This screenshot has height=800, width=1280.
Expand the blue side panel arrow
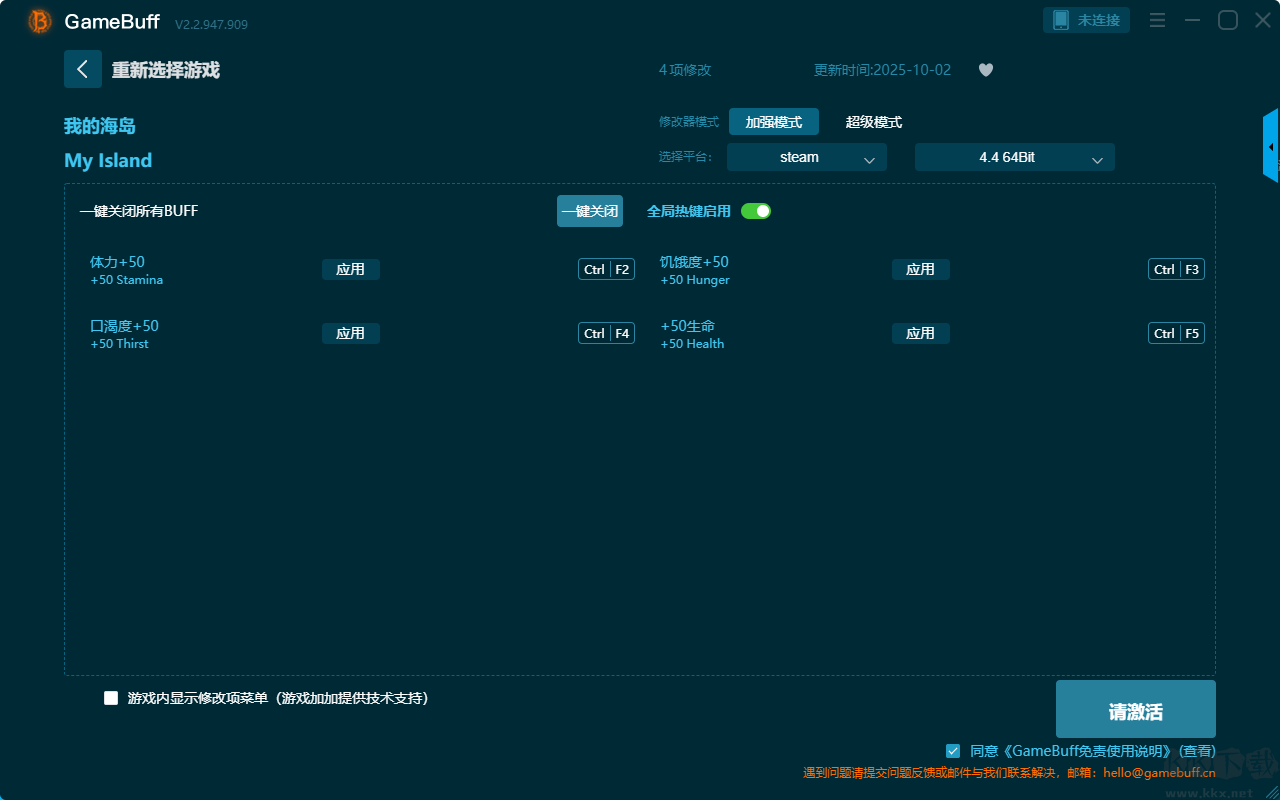click(x=1271, y=147)
